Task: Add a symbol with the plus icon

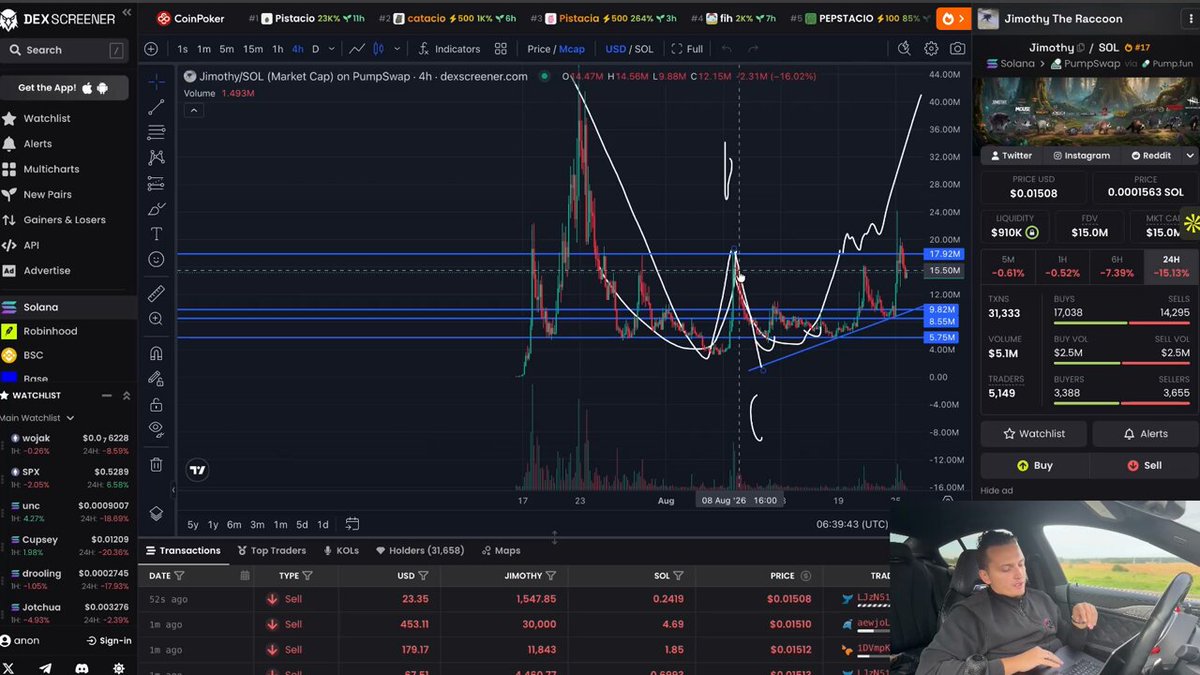Action: (x=151, y=49)
